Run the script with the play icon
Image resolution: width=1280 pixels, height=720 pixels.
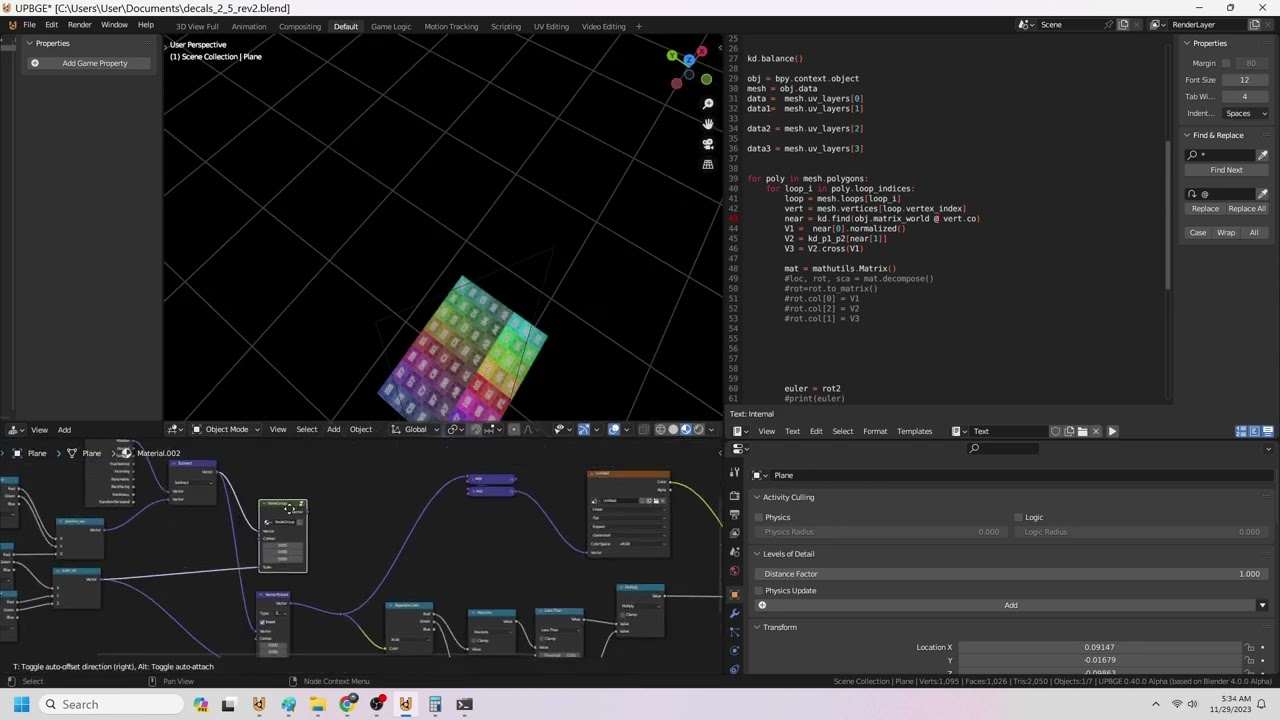coord(1112,431)
